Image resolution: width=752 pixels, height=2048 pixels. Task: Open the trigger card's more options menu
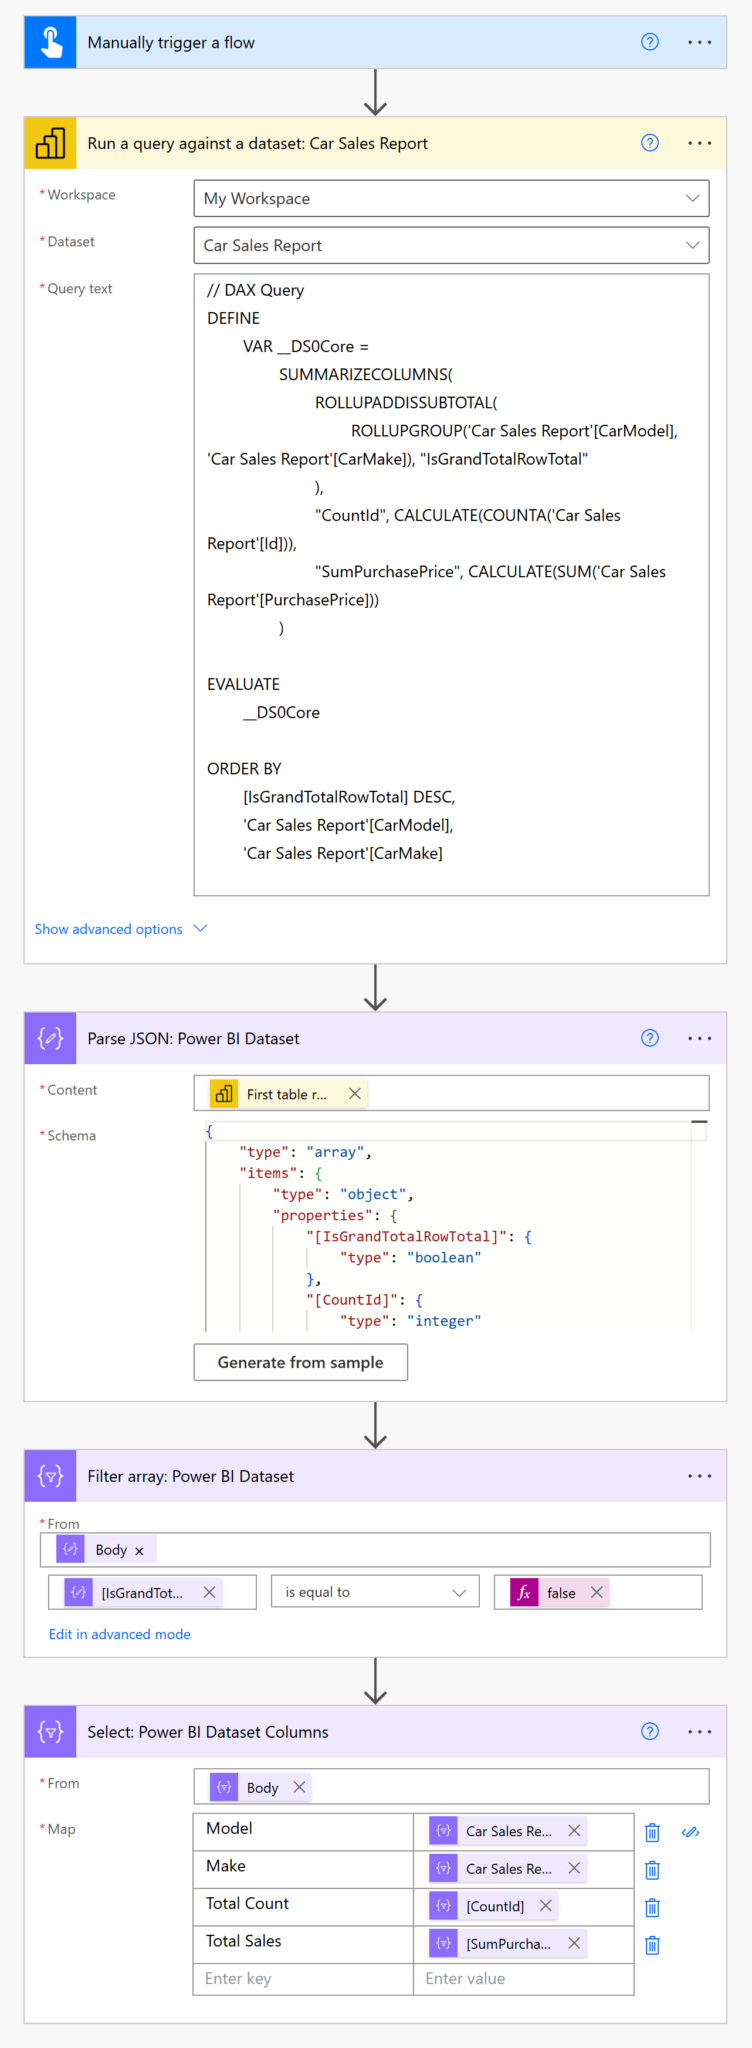click(x=699, y=41)
